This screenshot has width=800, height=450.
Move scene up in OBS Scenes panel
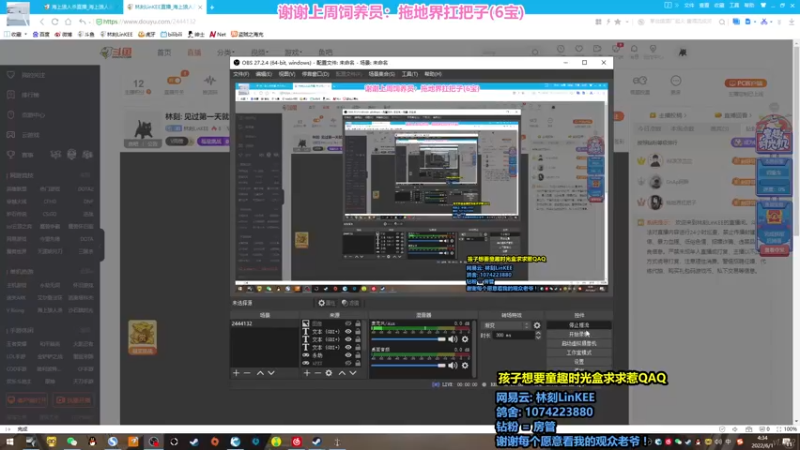pos(260,373)
